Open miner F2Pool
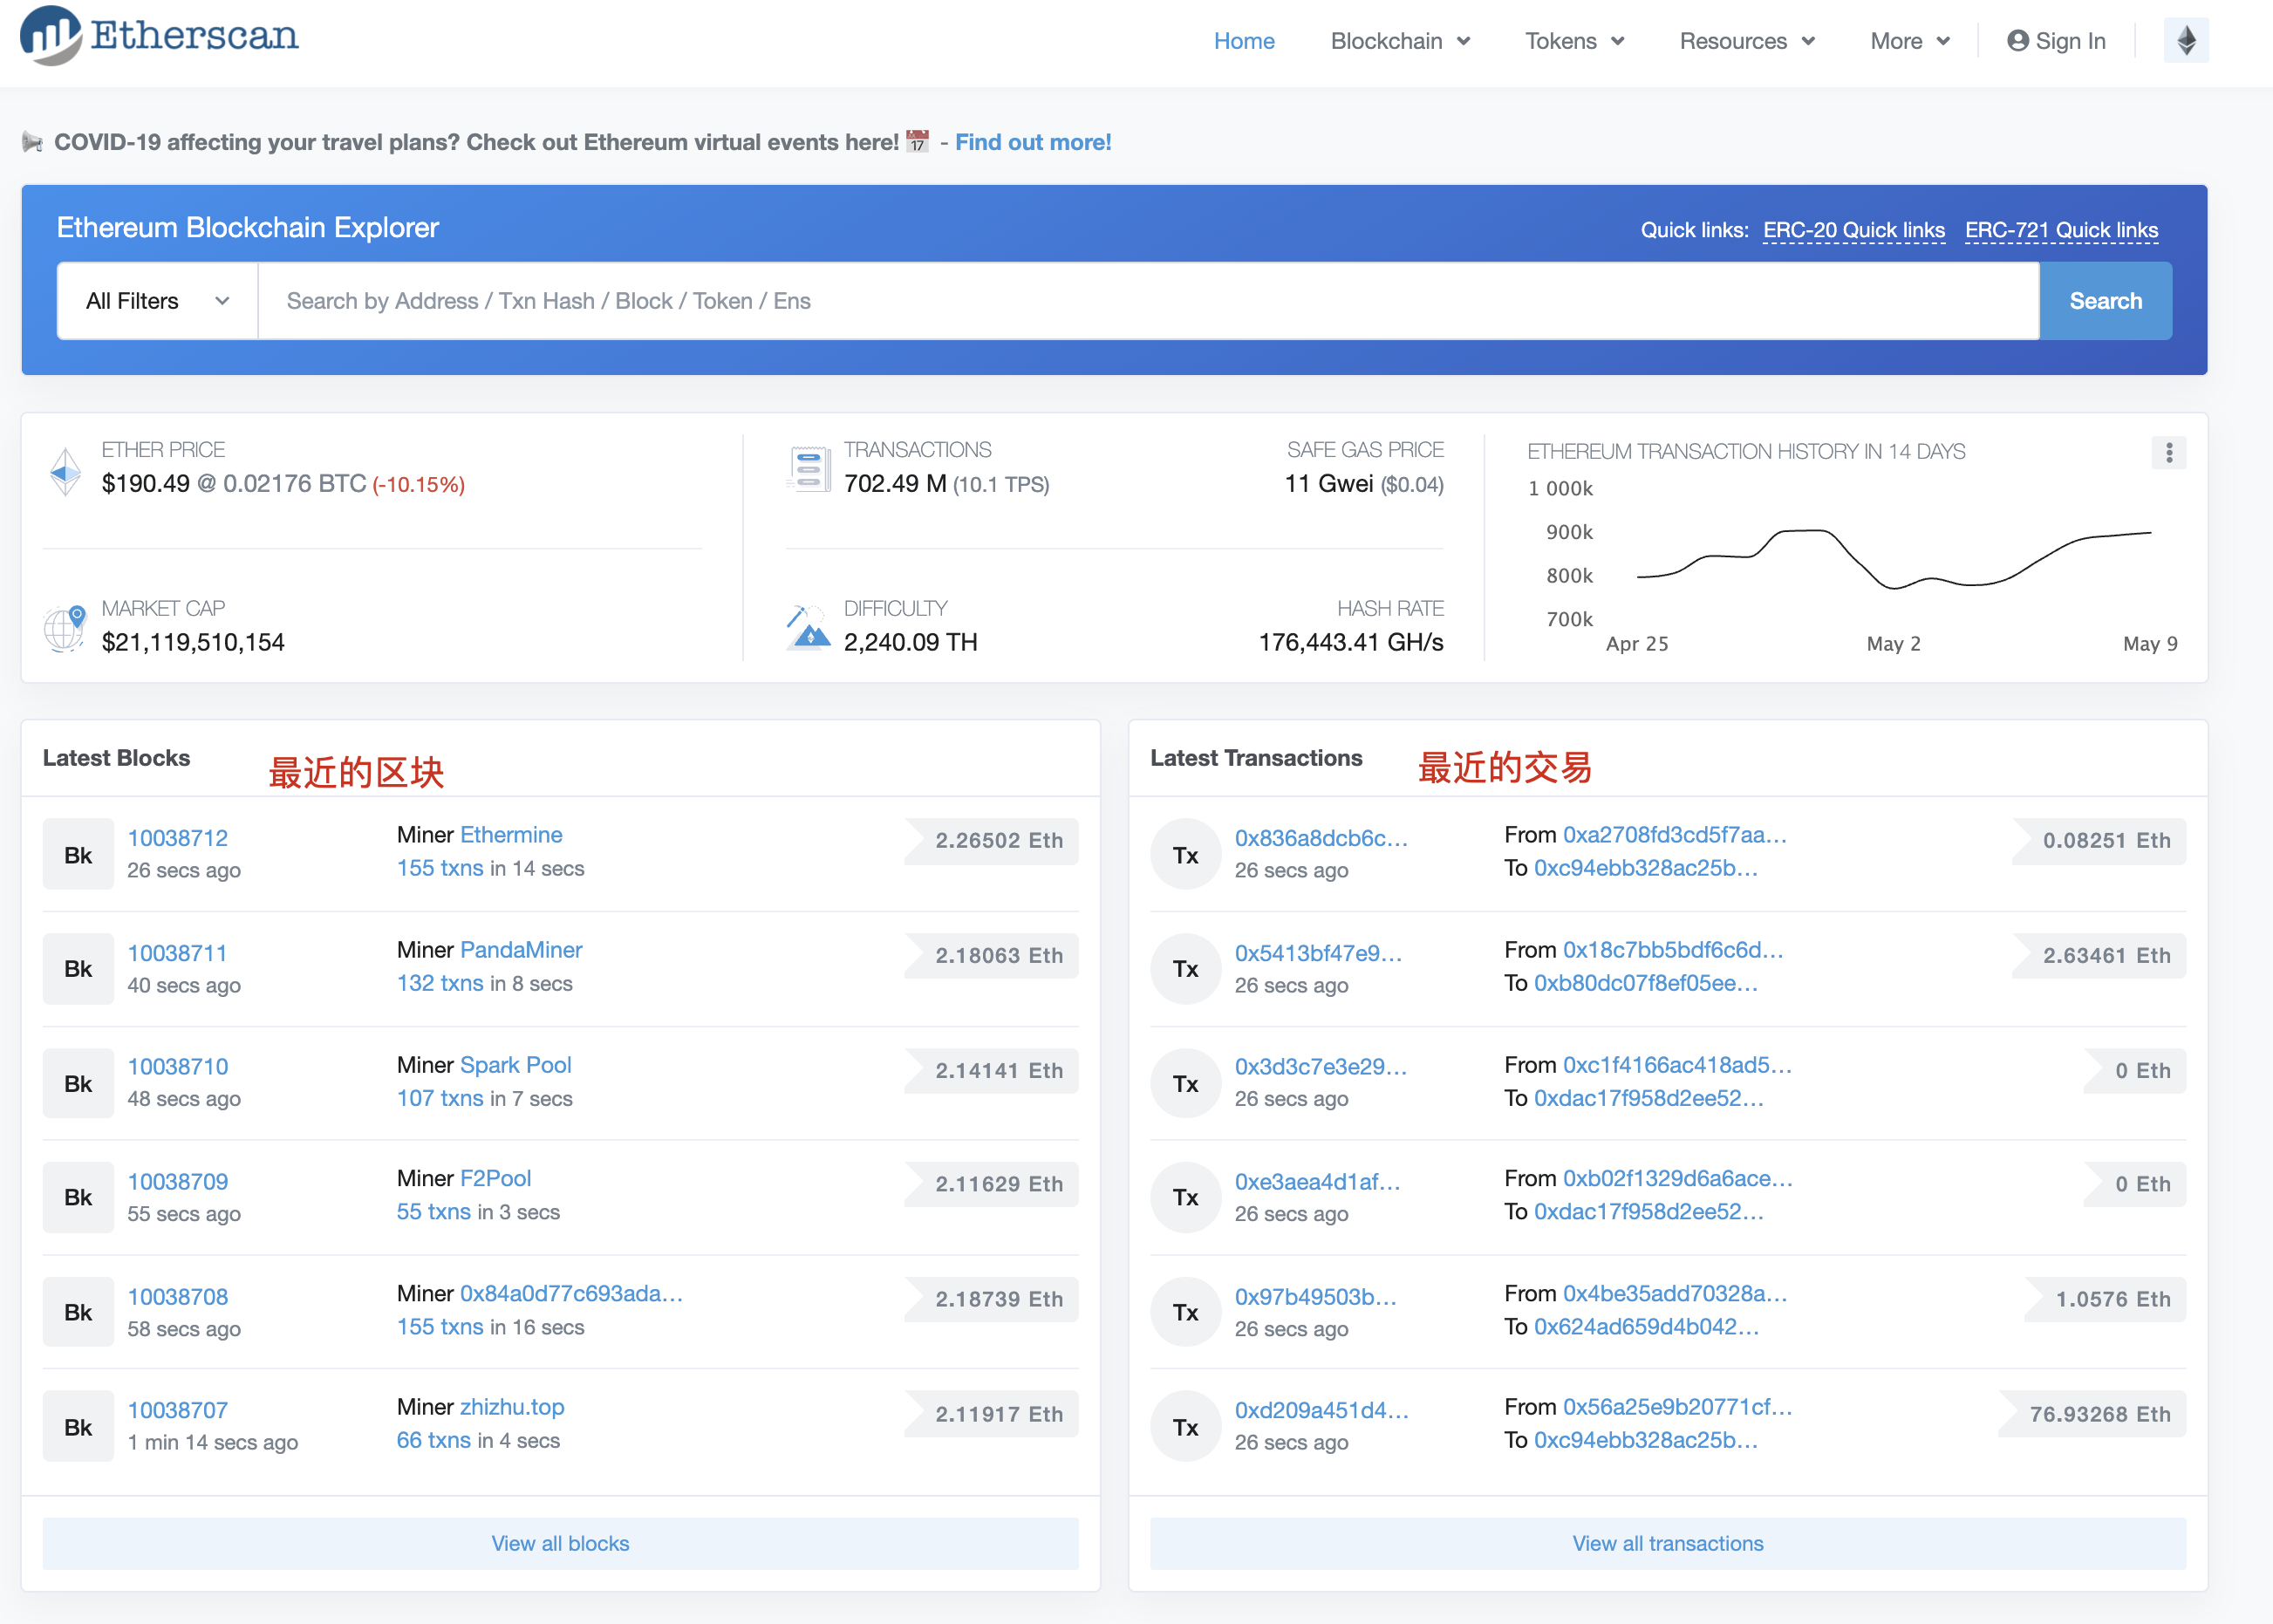2273x1624 pixels. click(496, 1178)
